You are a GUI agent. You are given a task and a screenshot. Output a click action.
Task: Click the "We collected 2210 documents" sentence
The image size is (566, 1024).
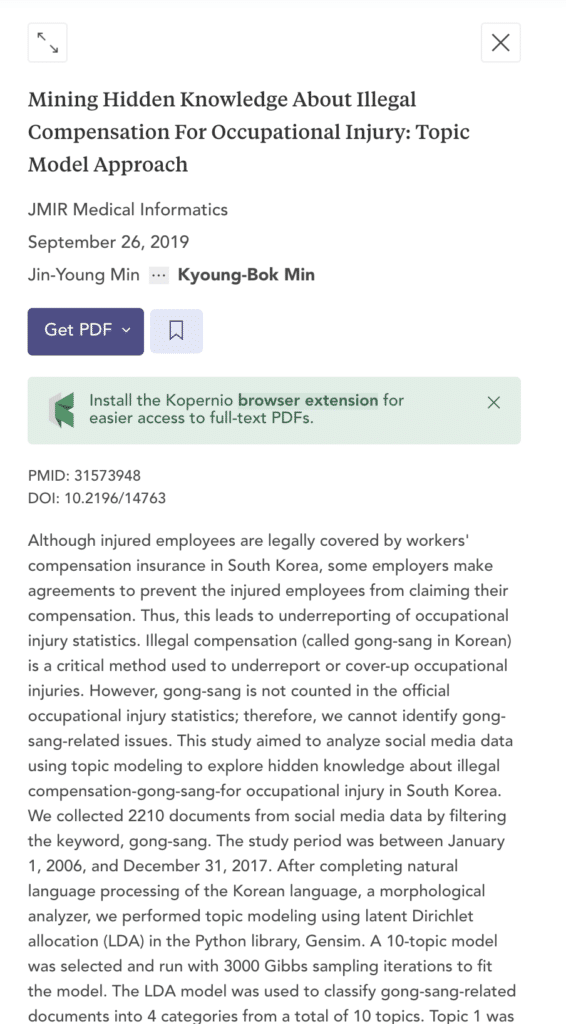[x=267, y=828]
